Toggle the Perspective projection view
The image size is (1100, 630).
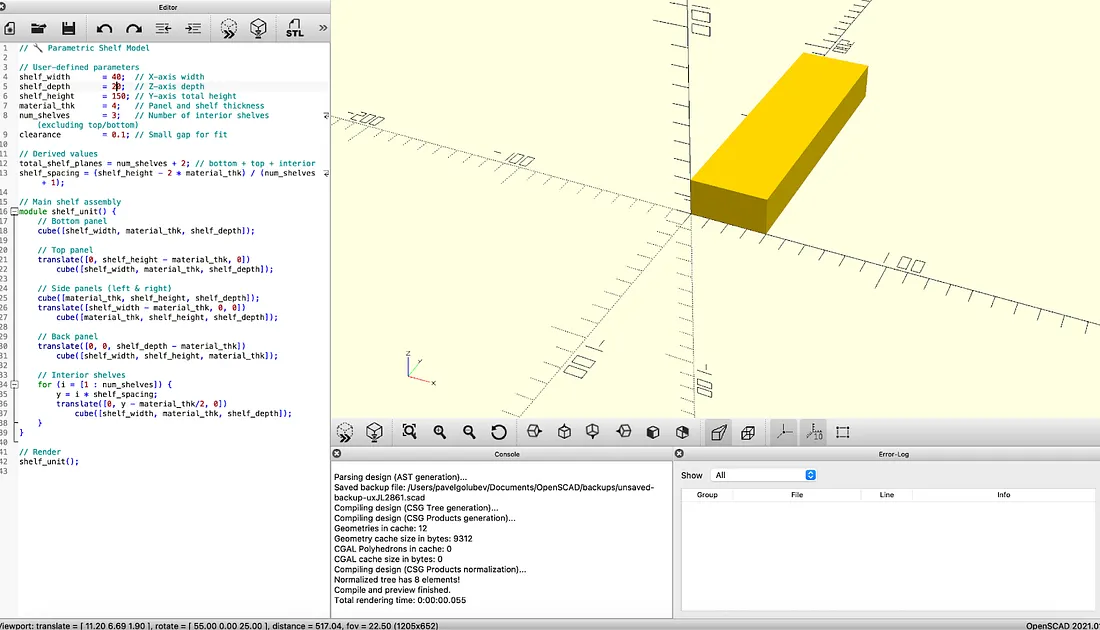[x=718, y=432]
